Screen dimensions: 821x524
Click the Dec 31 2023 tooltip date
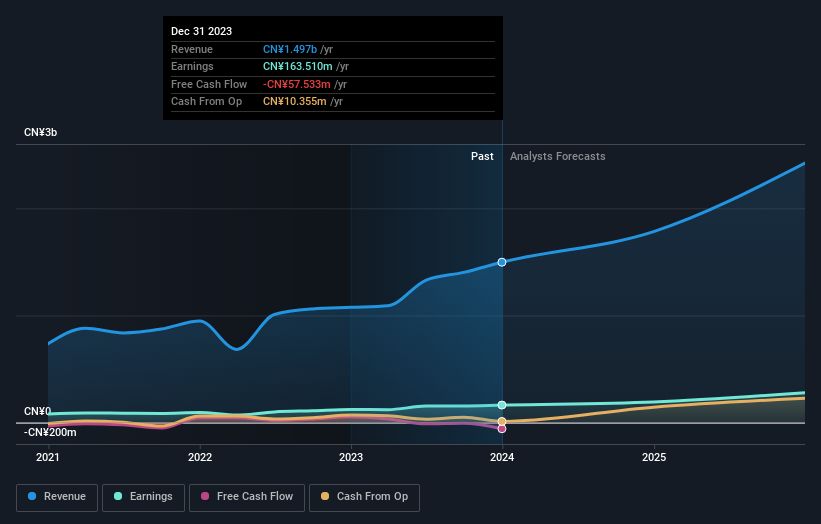(x=202, y=31)
